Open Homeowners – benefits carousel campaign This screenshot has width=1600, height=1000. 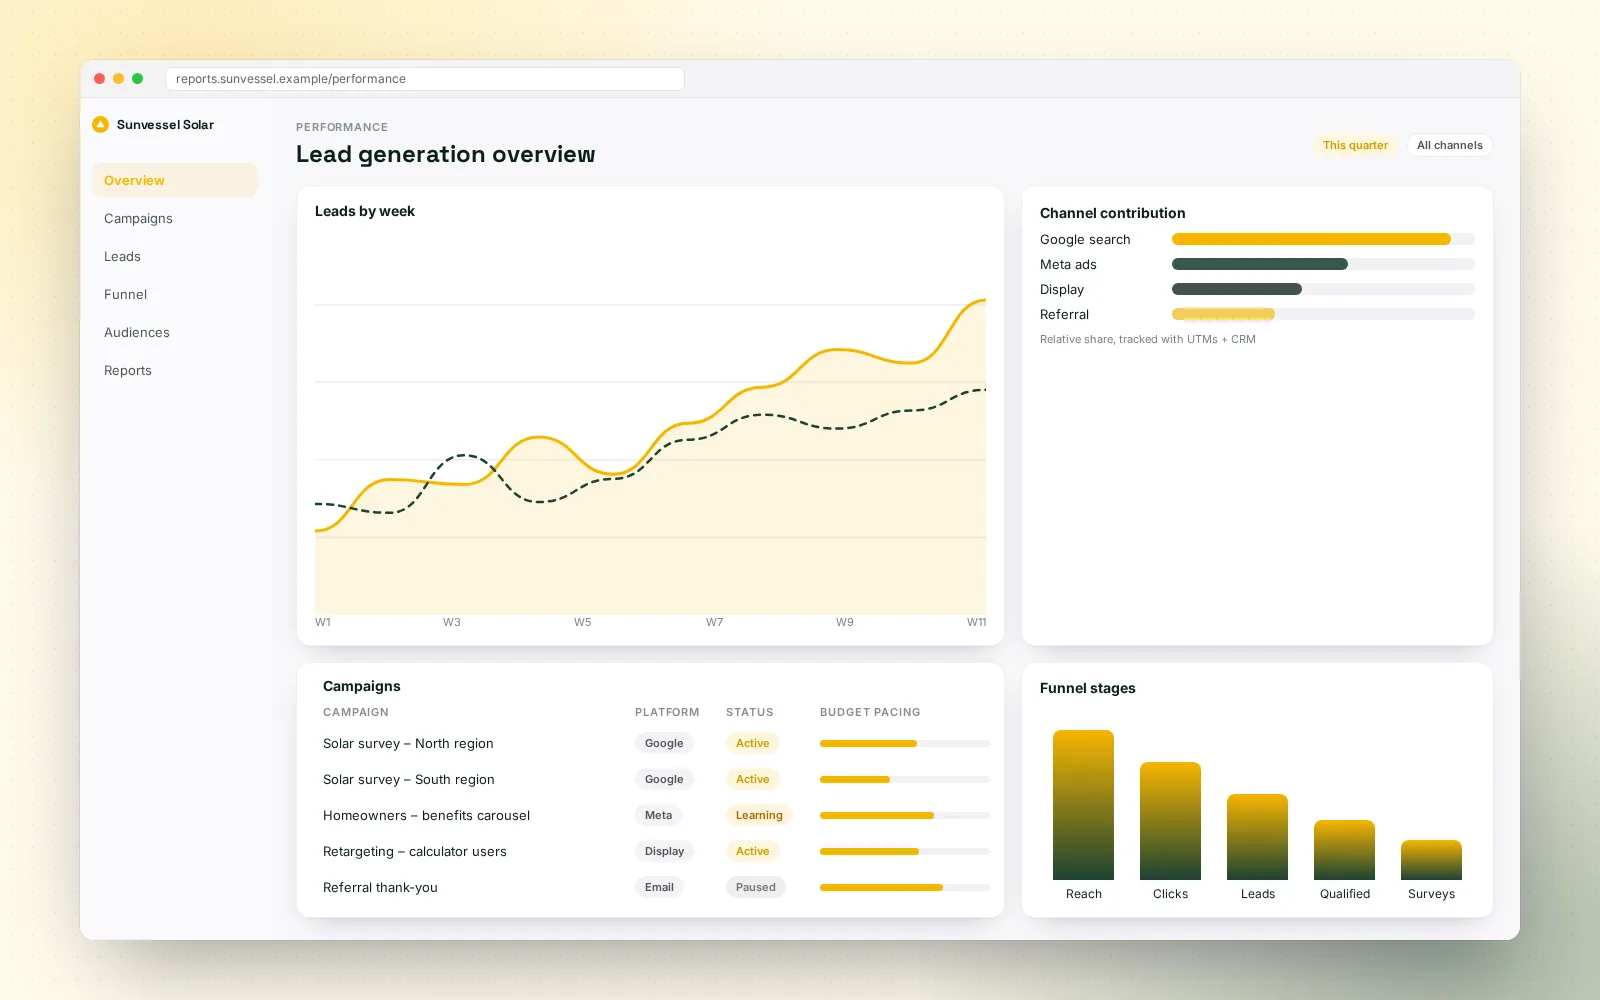pos(426,815)
